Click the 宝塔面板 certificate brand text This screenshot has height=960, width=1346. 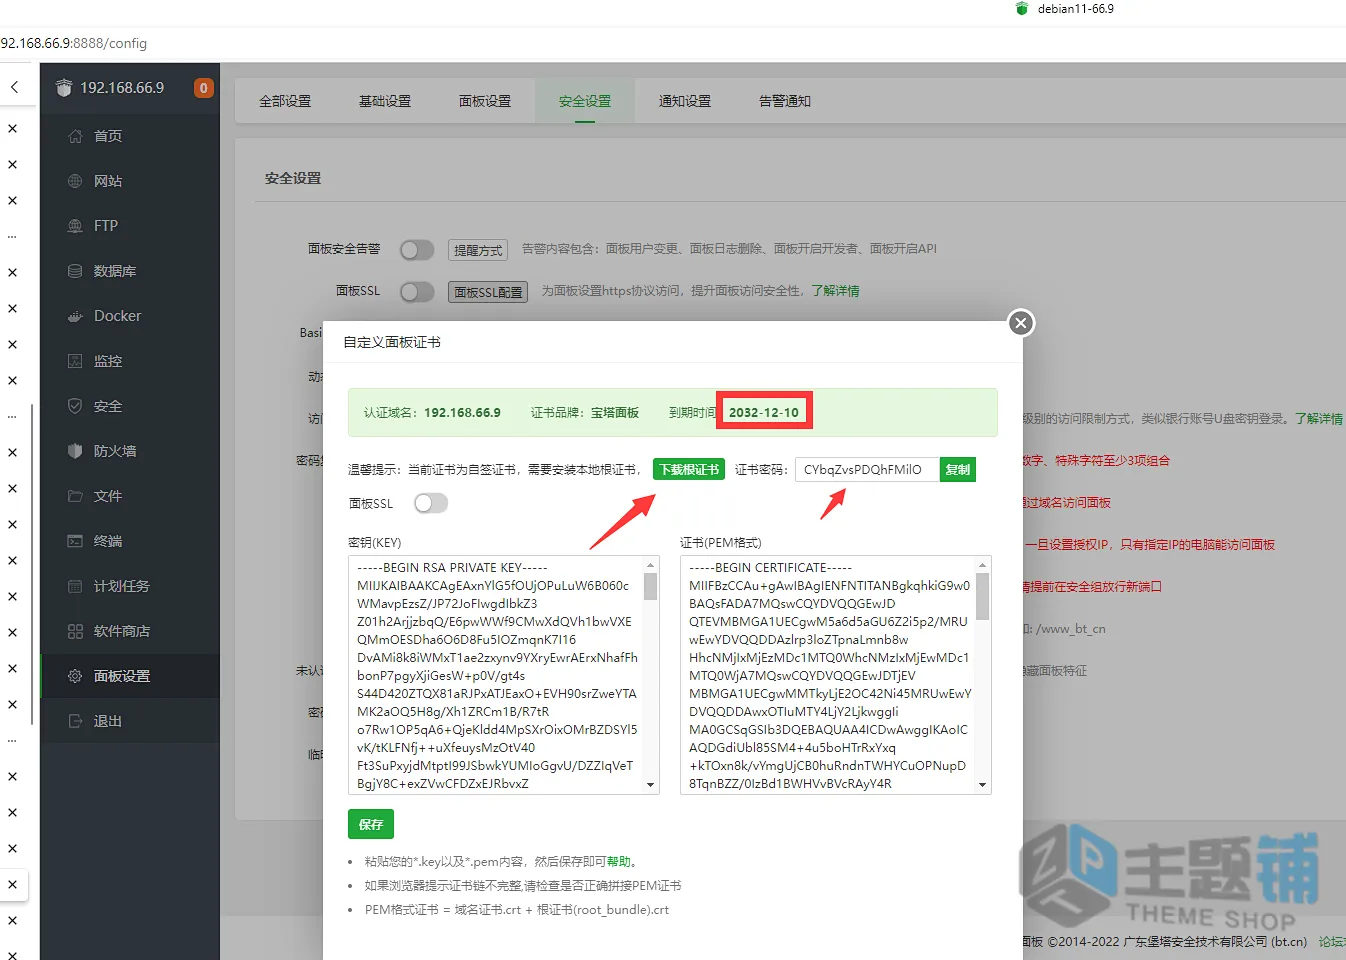pyautogui.click(x=615, y=412)
